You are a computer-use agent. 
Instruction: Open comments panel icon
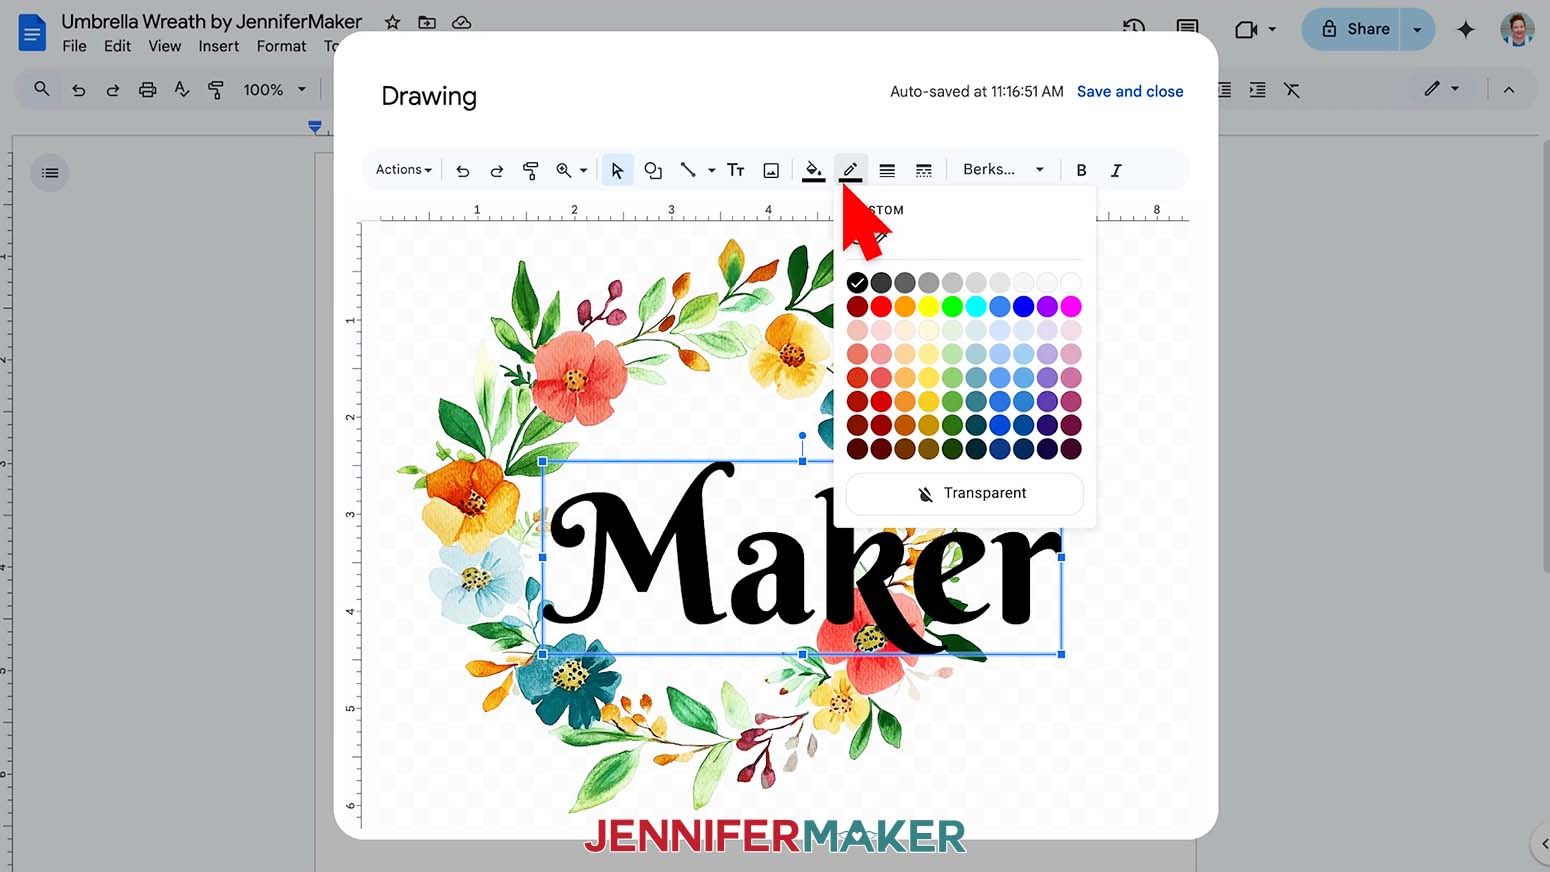point(1187,27)
